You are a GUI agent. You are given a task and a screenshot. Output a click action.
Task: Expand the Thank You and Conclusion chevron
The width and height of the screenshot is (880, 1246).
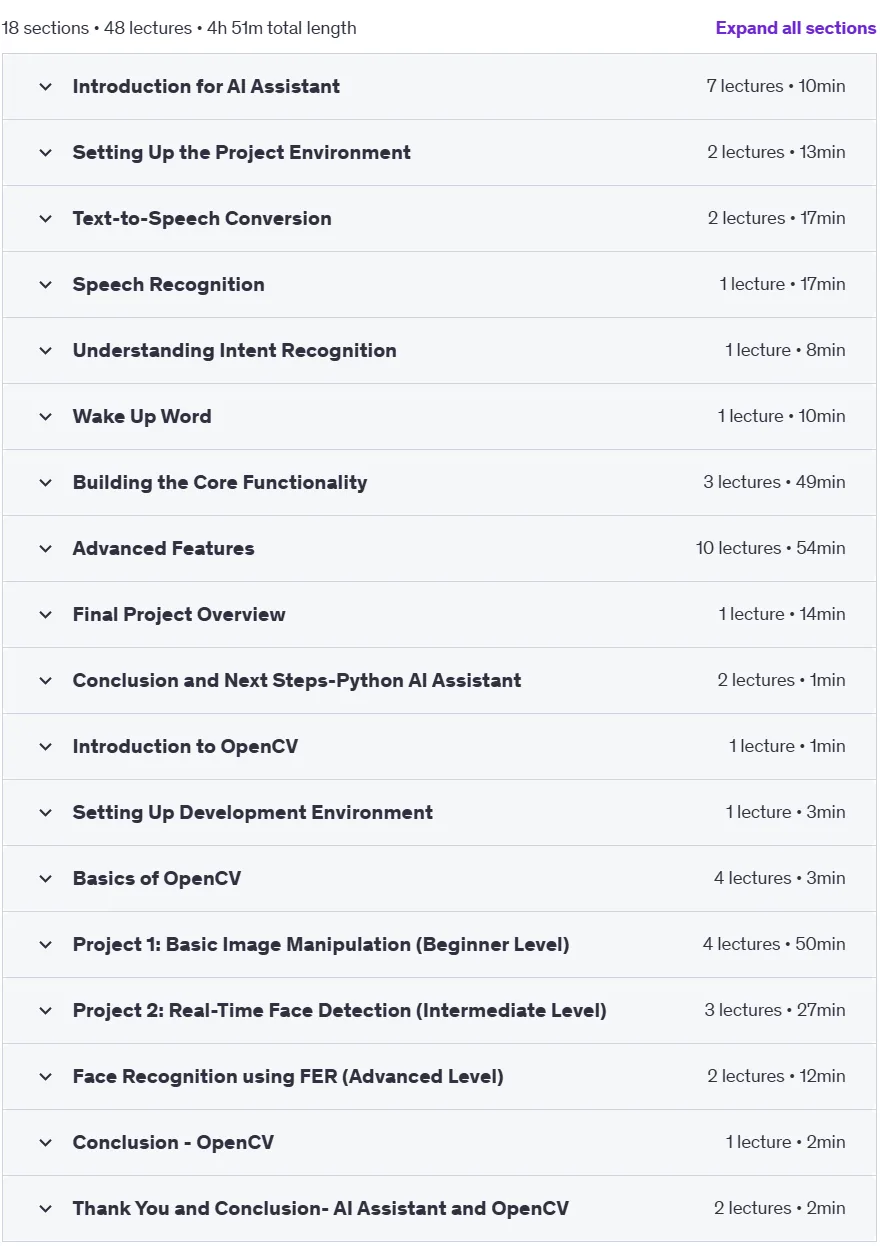[x=45, y=1209]
